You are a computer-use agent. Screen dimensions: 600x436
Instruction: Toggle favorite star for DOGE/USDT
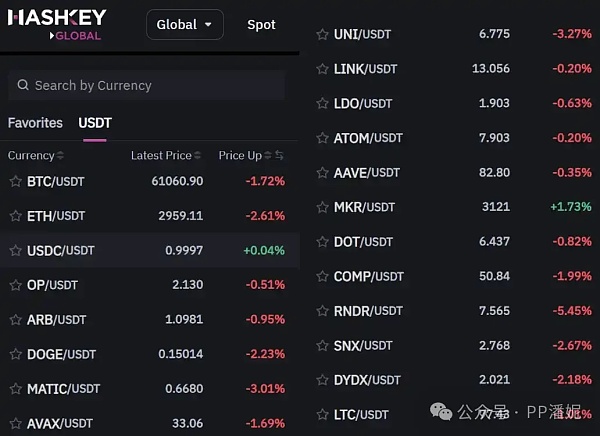(16, 354)
